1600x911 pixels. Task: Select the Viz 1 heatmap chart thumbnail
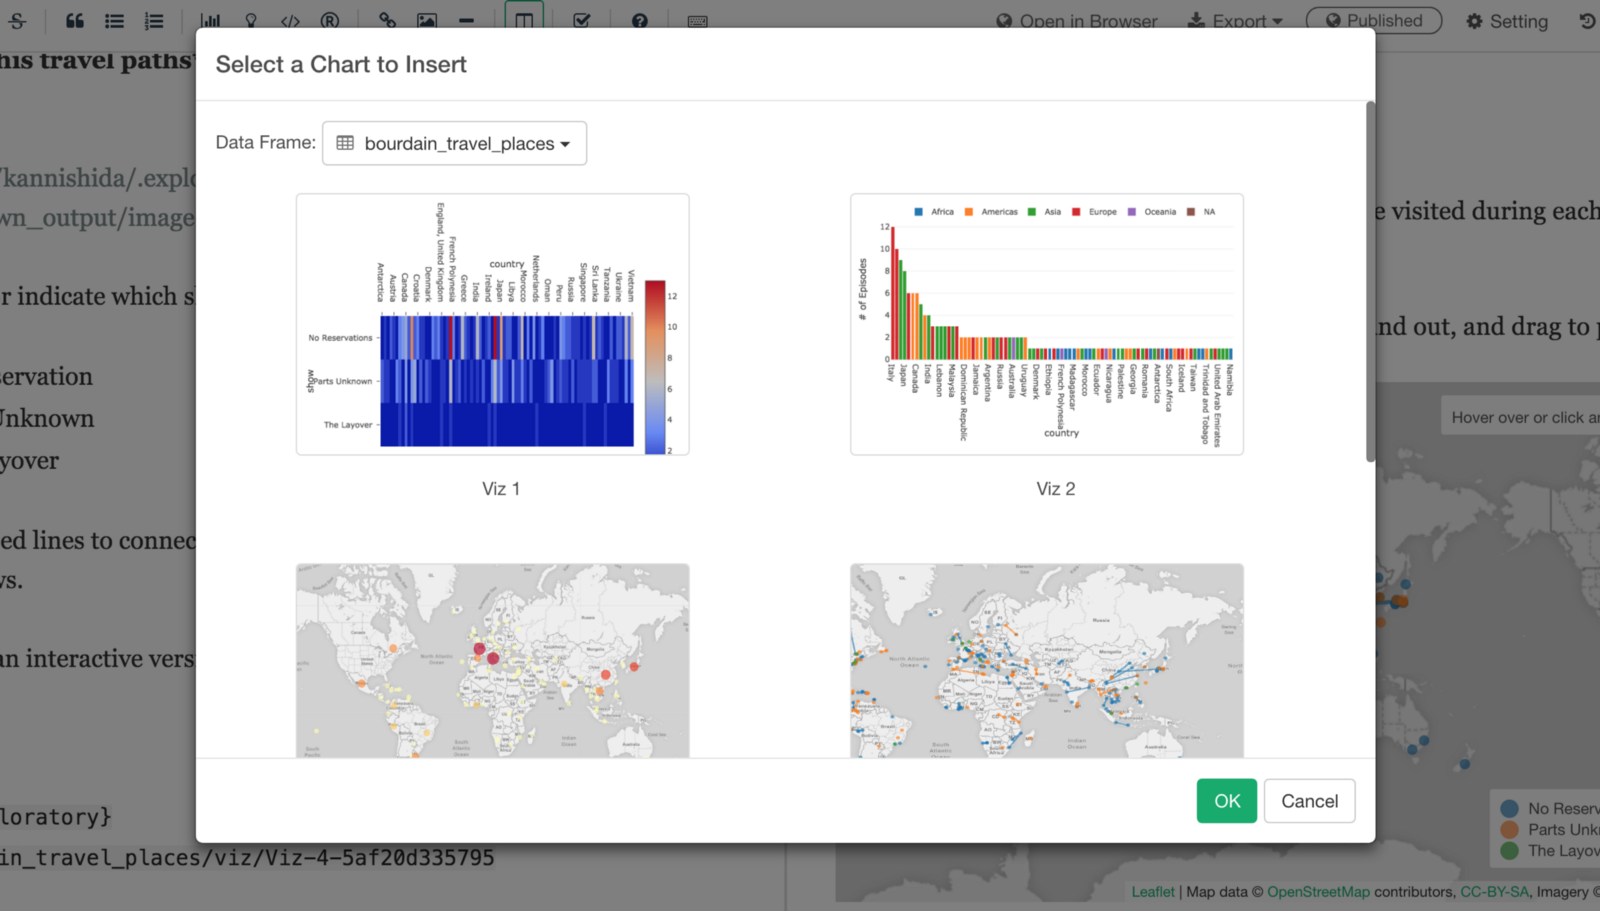point(492,325)
